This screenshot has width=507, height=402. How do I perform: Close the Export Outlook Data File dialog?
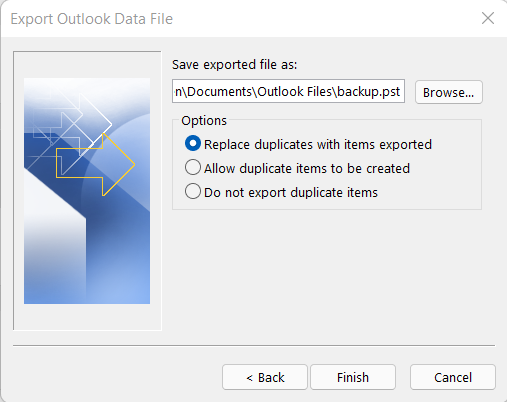point(488,18)
